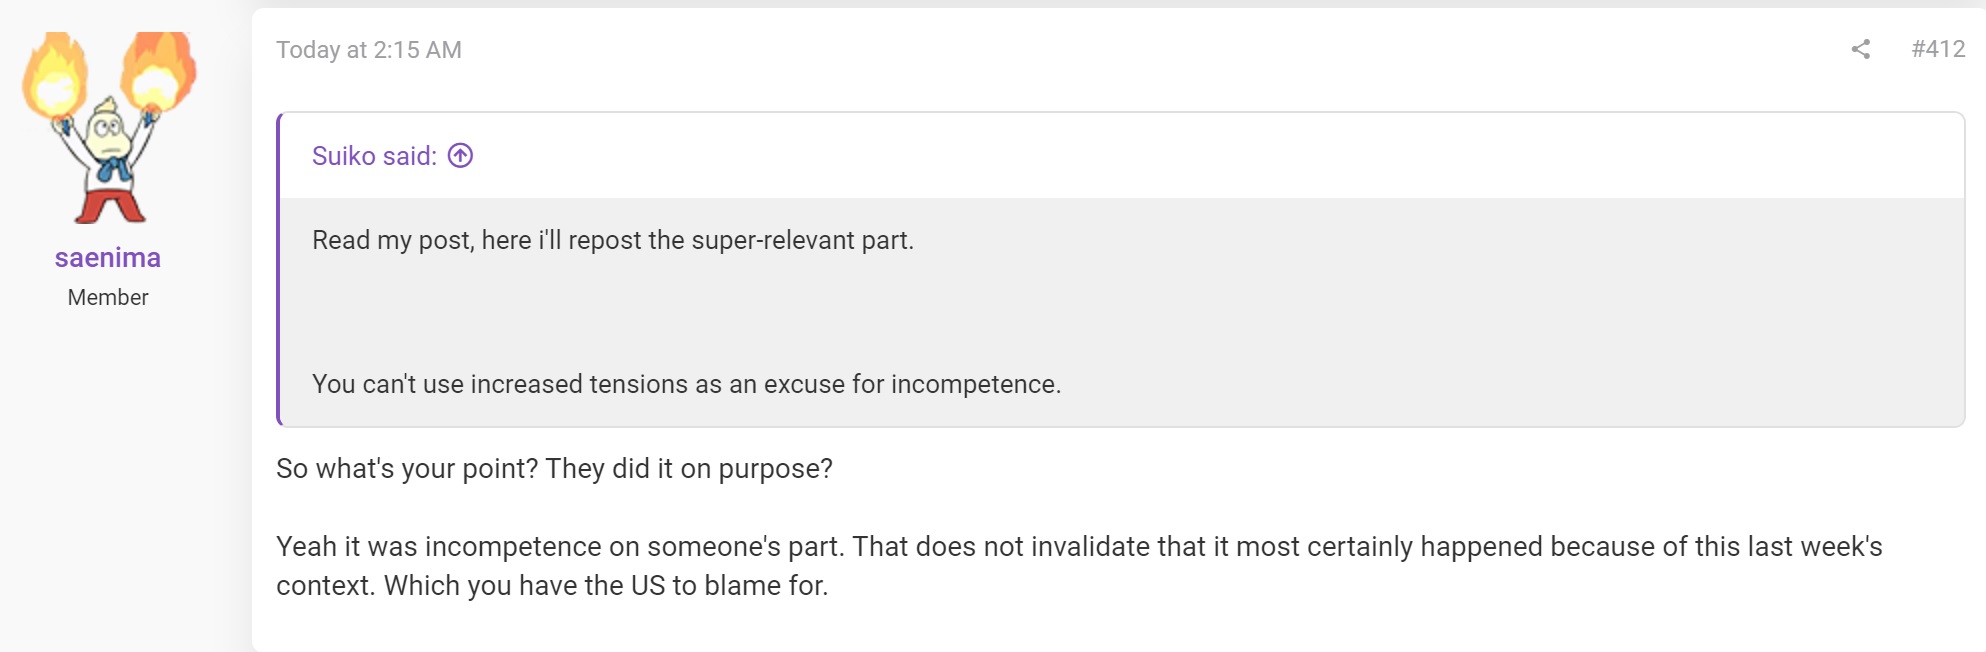Image resolution: width=1986 pixels, height=652 pixels.
Task: Open the saenima username profile link
Action: [108, 258]
